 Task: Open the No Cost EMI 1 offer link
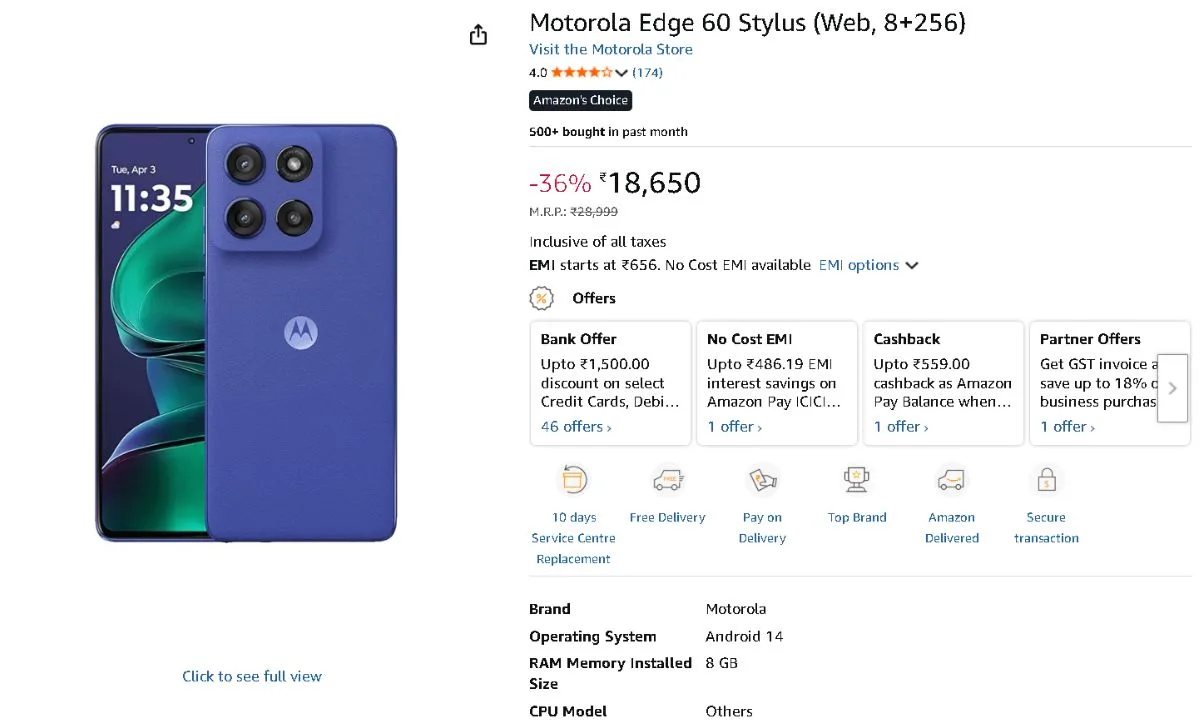[734, 427]
